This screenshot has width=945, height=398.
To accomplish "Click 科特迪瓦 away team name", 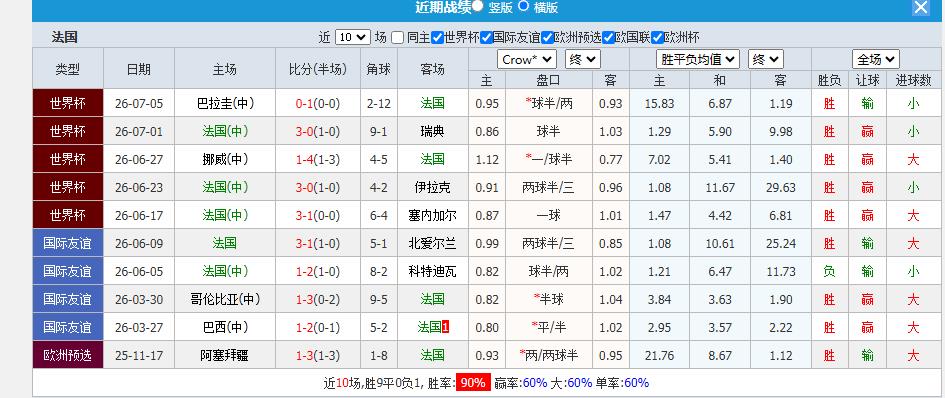I will pyautogui.click(x=433, y=271).
